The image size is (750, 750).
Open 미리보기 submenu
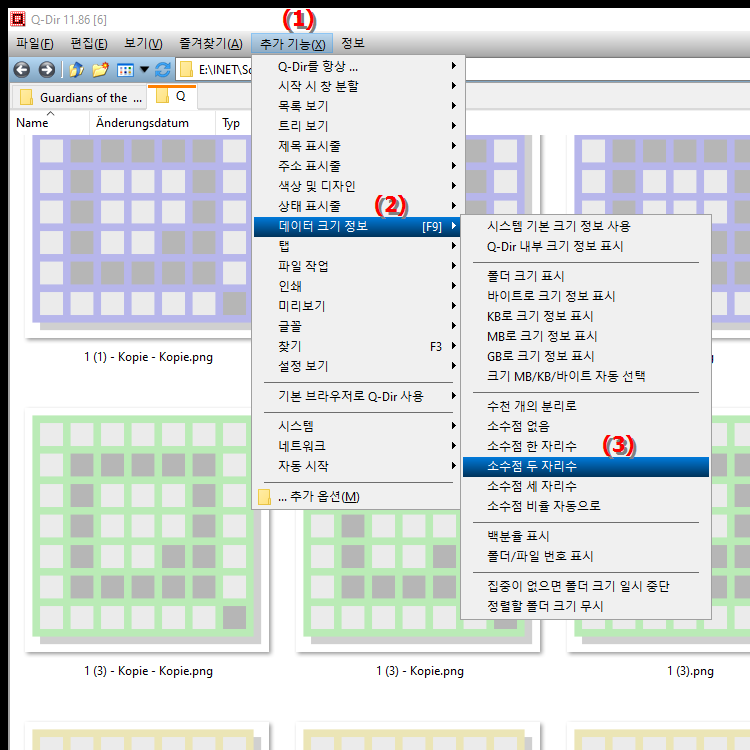[356, 306]
